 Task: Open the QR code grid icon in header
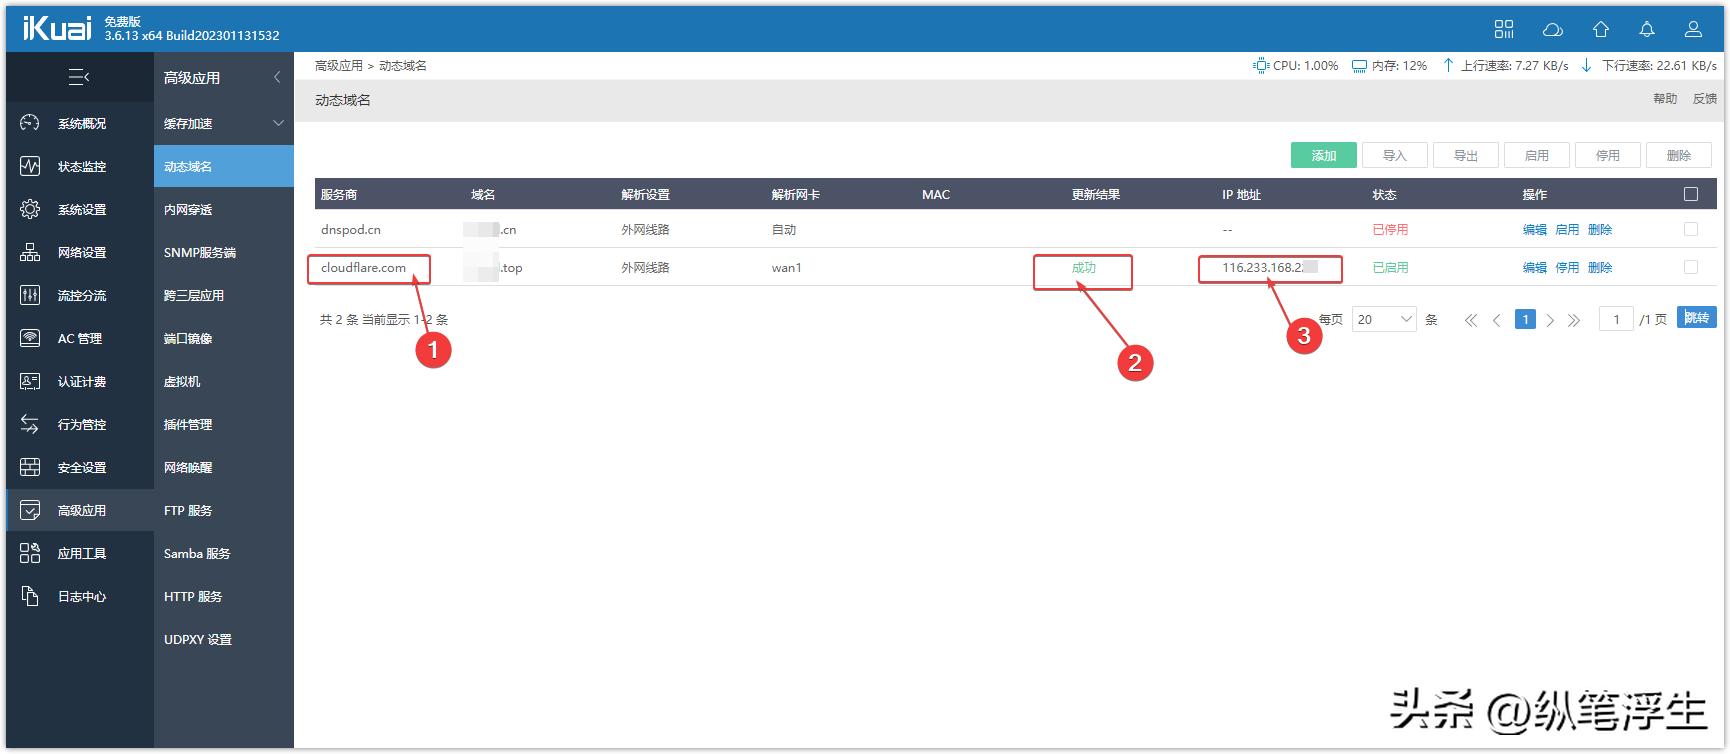coord(1504,29)
